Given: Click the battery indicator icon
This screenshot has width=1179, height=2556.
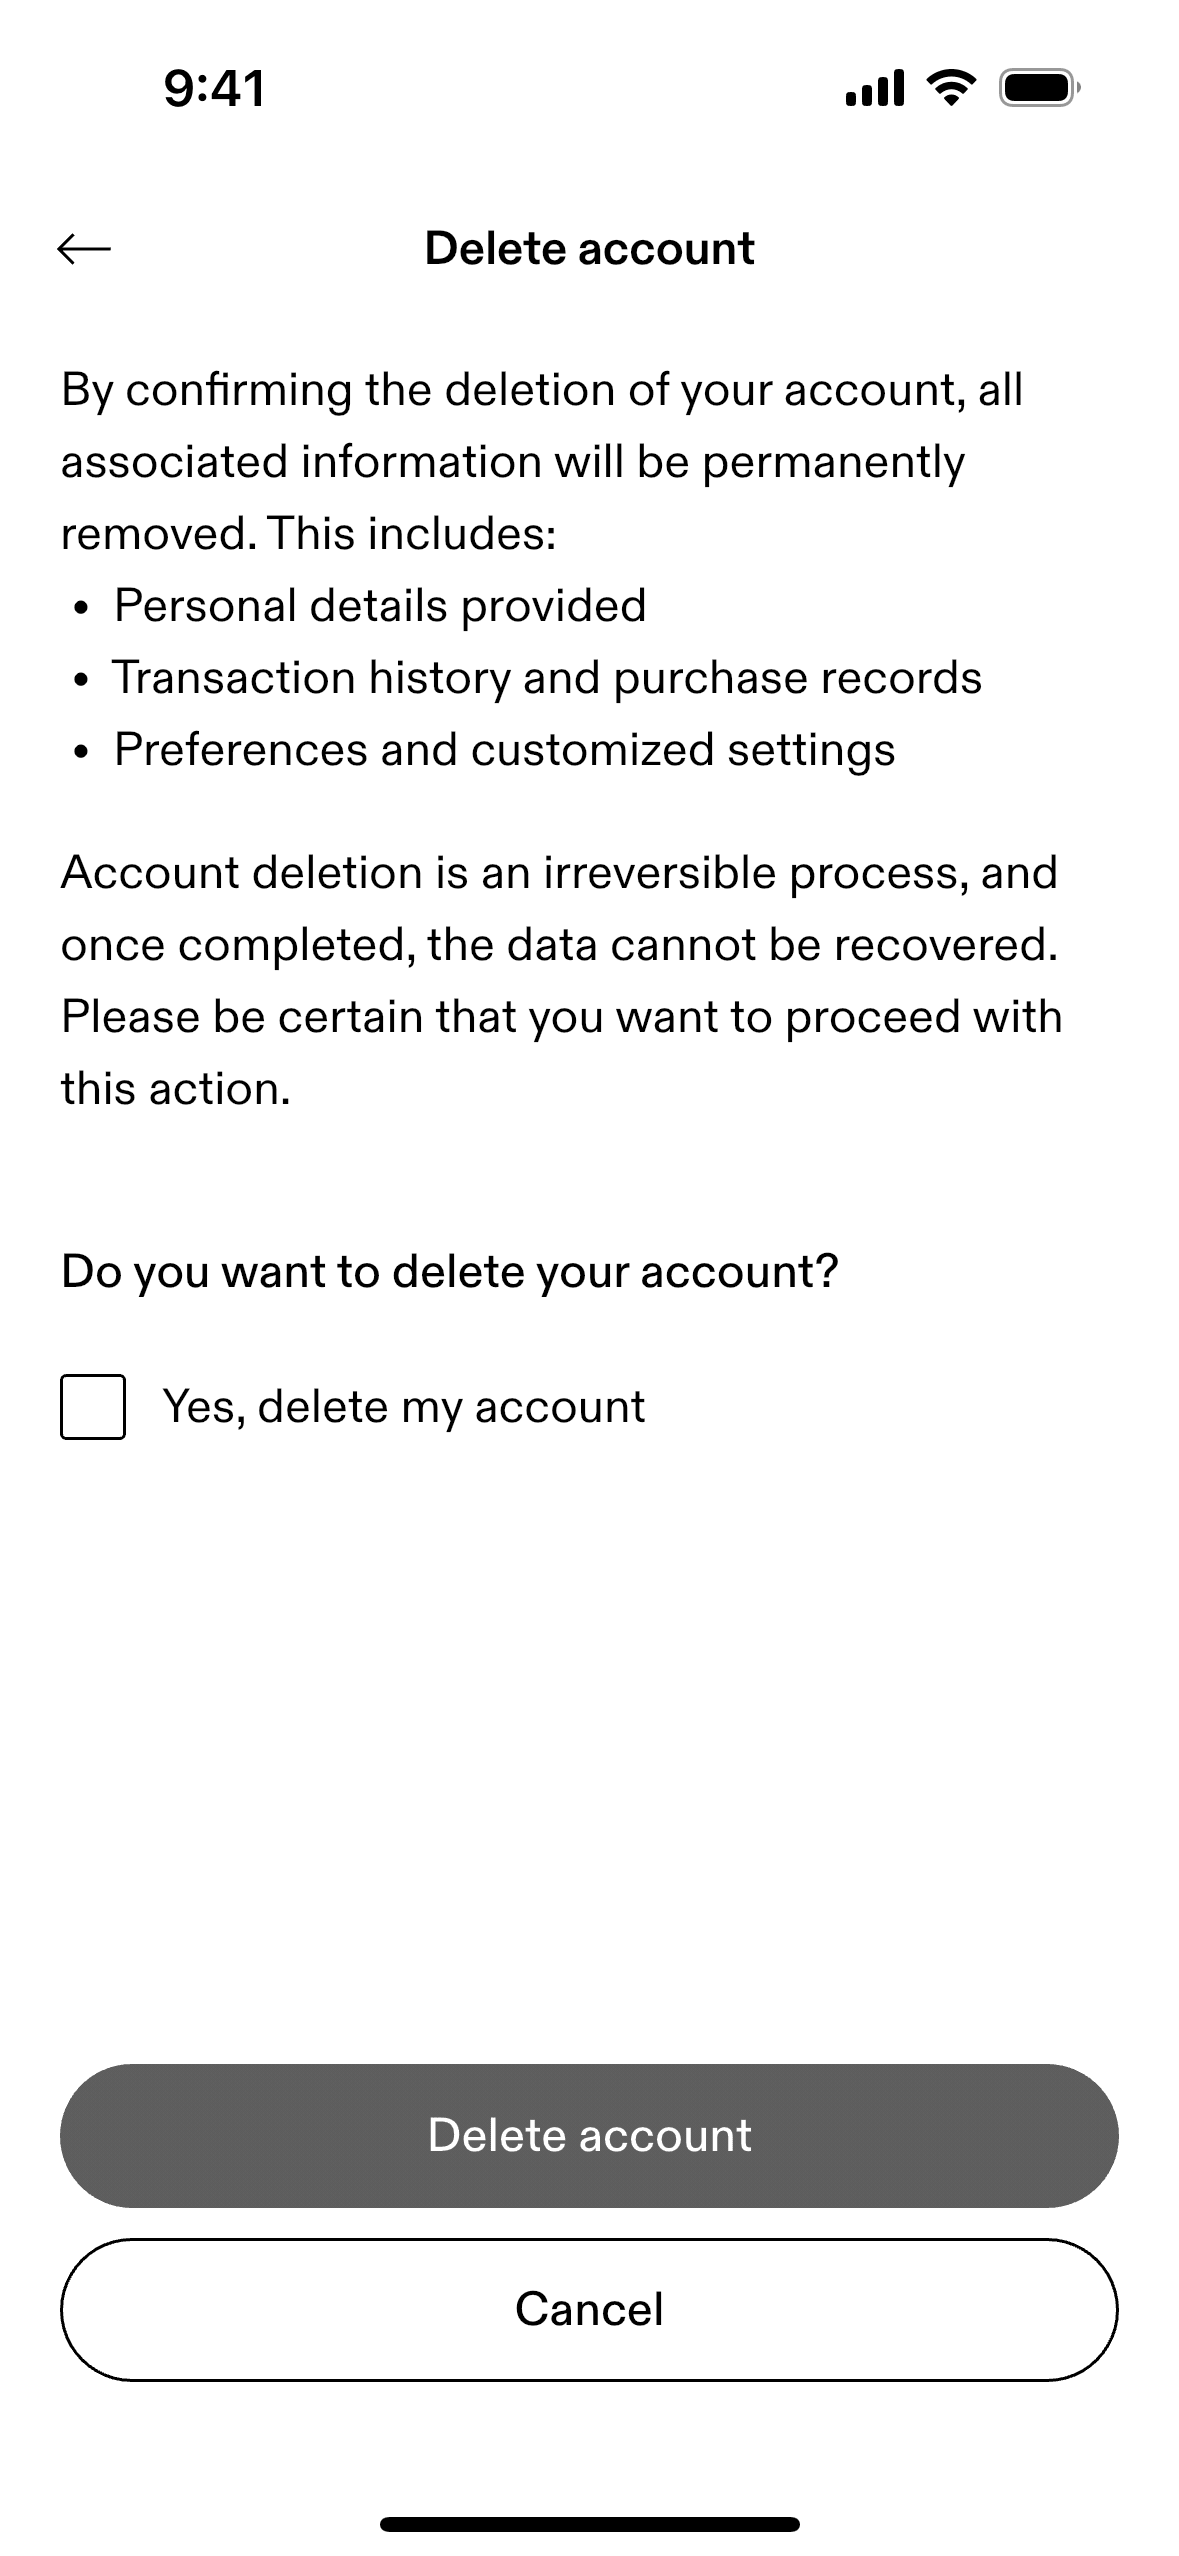Looking at the screenshot, I should point(1039,88).
